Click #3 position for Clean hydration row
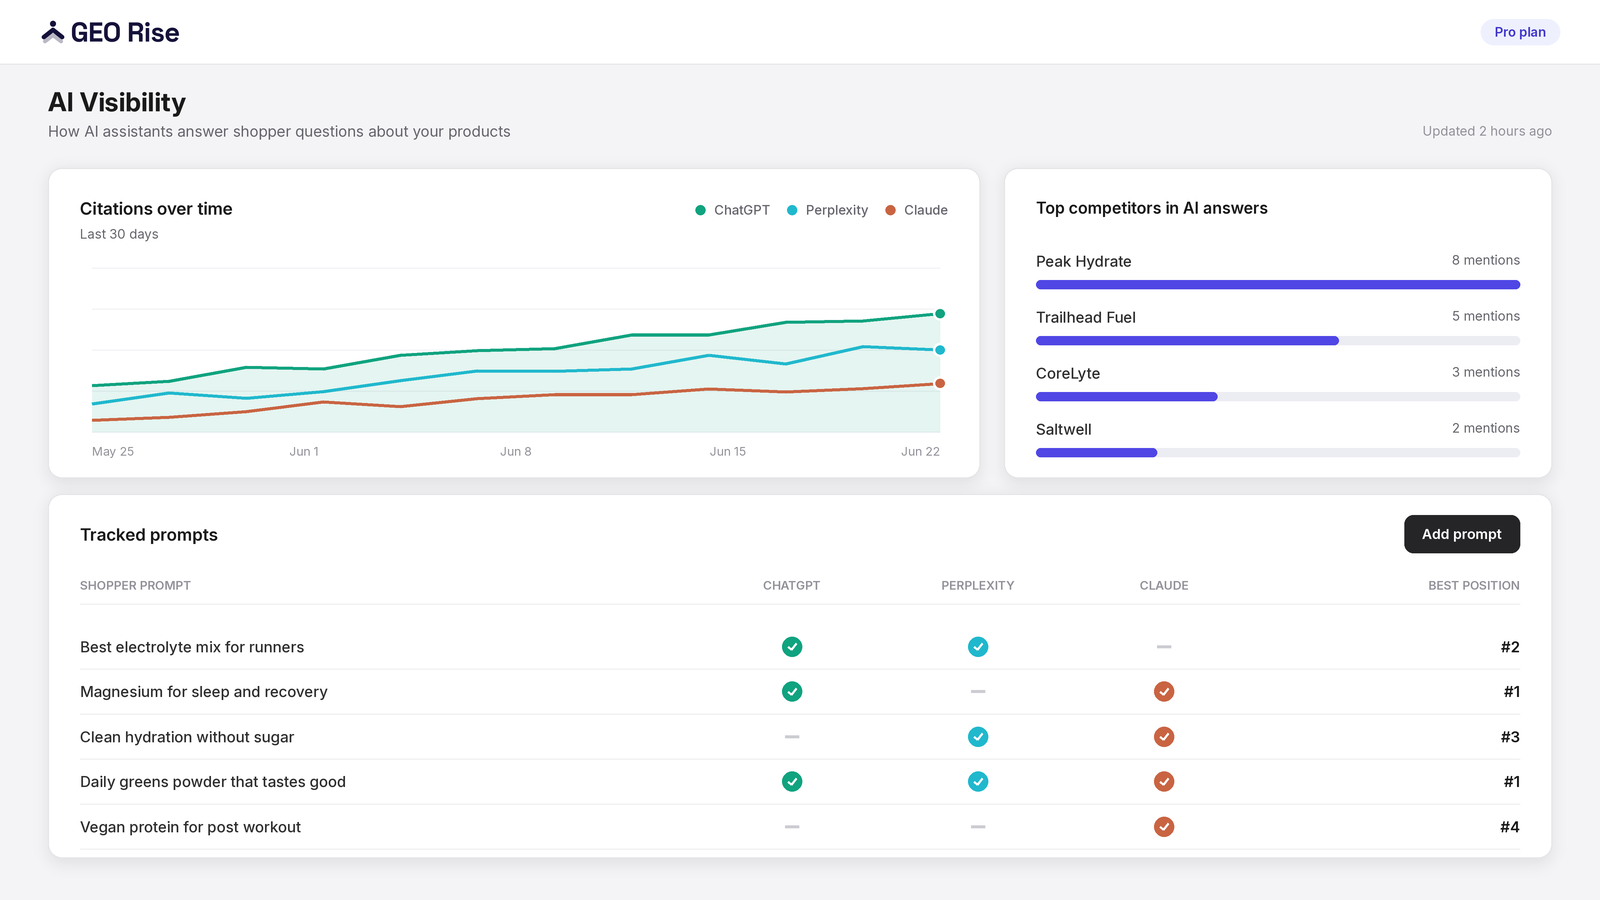The height and width of the screenshot is (900, 1600). coord(1510,737)
